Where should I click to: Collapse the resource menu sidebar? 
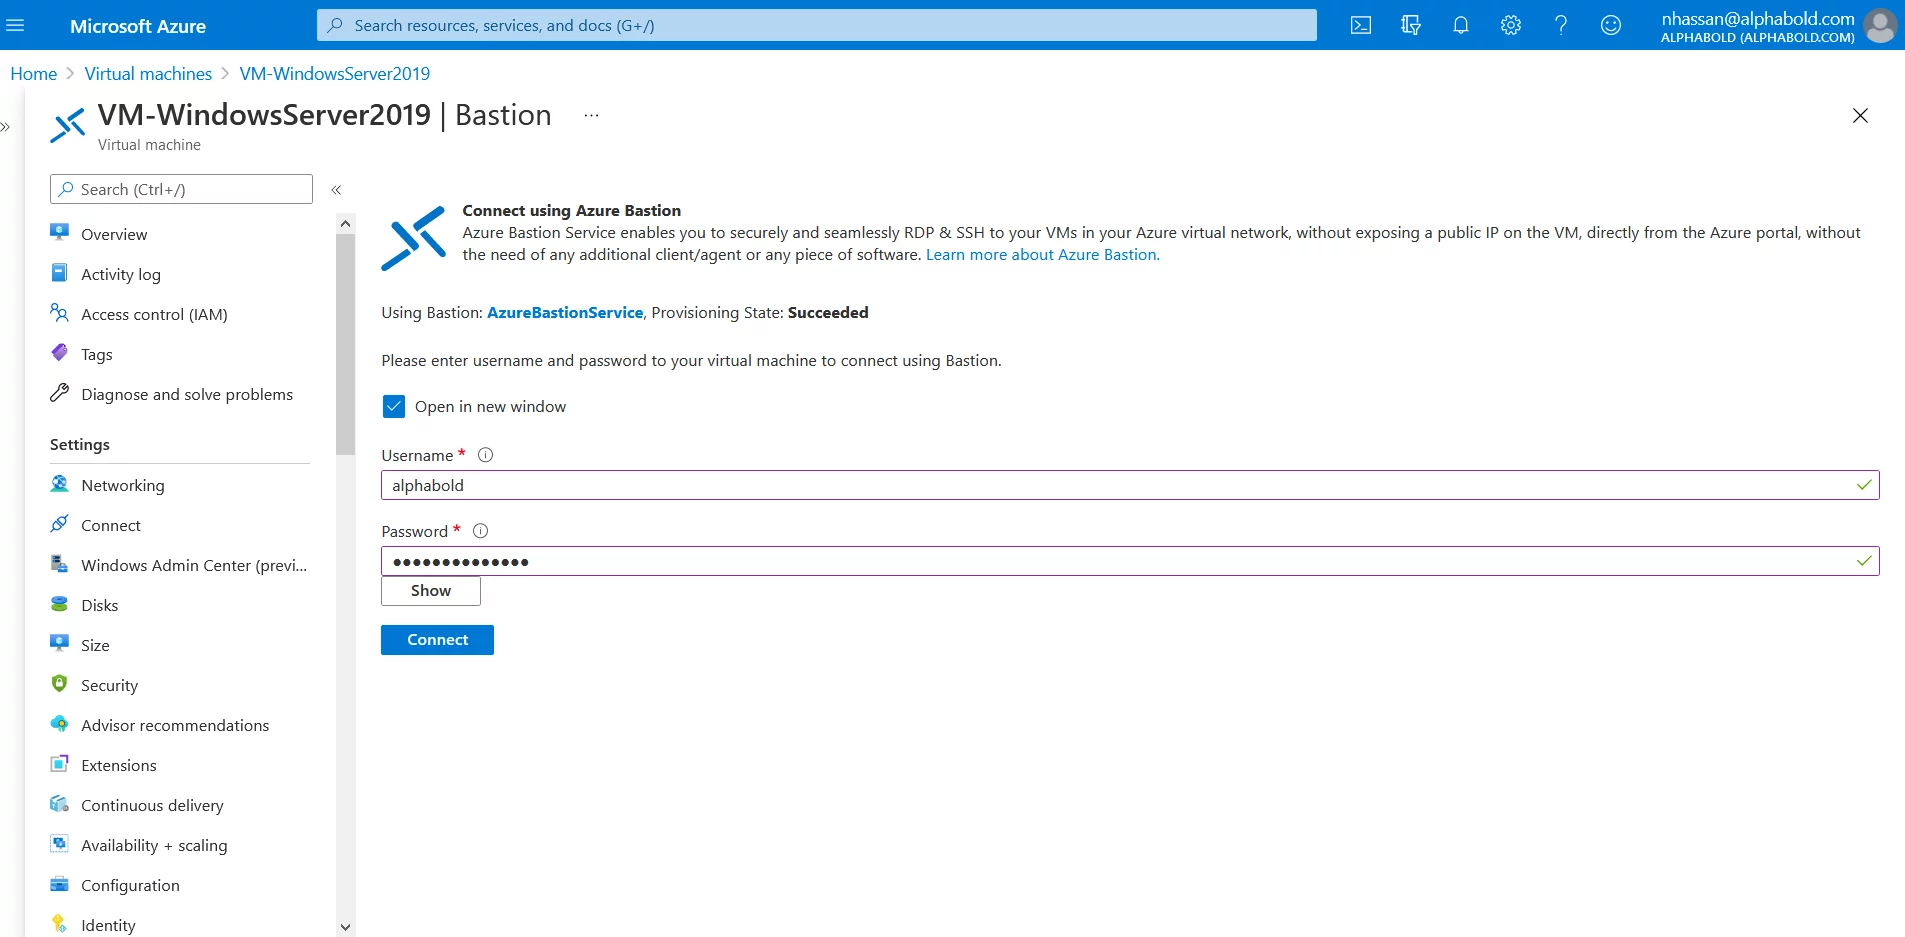coord(337,189)
